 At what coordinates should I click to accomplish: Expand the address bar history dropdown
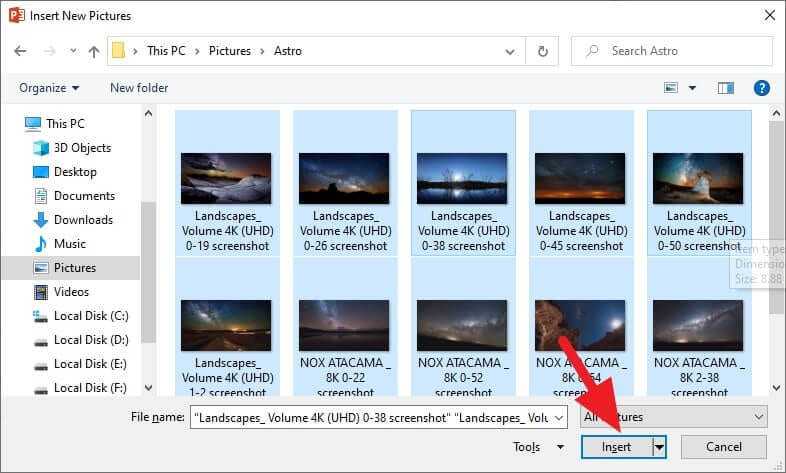[x=510, y=51]
